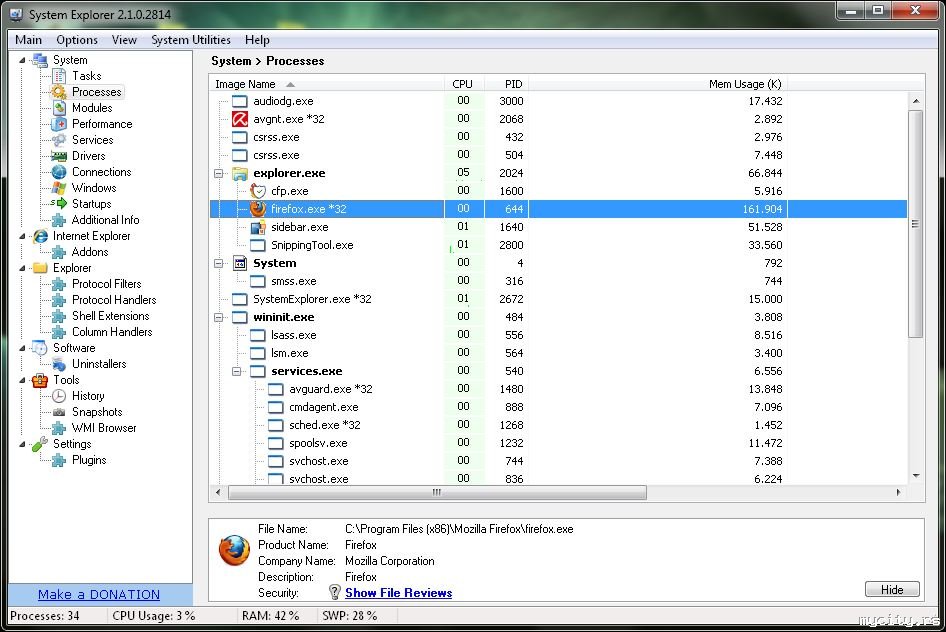This screenshot has width=946, height=632.
Task: Click the scroll down arrow of process list
Action: (916, 476)
